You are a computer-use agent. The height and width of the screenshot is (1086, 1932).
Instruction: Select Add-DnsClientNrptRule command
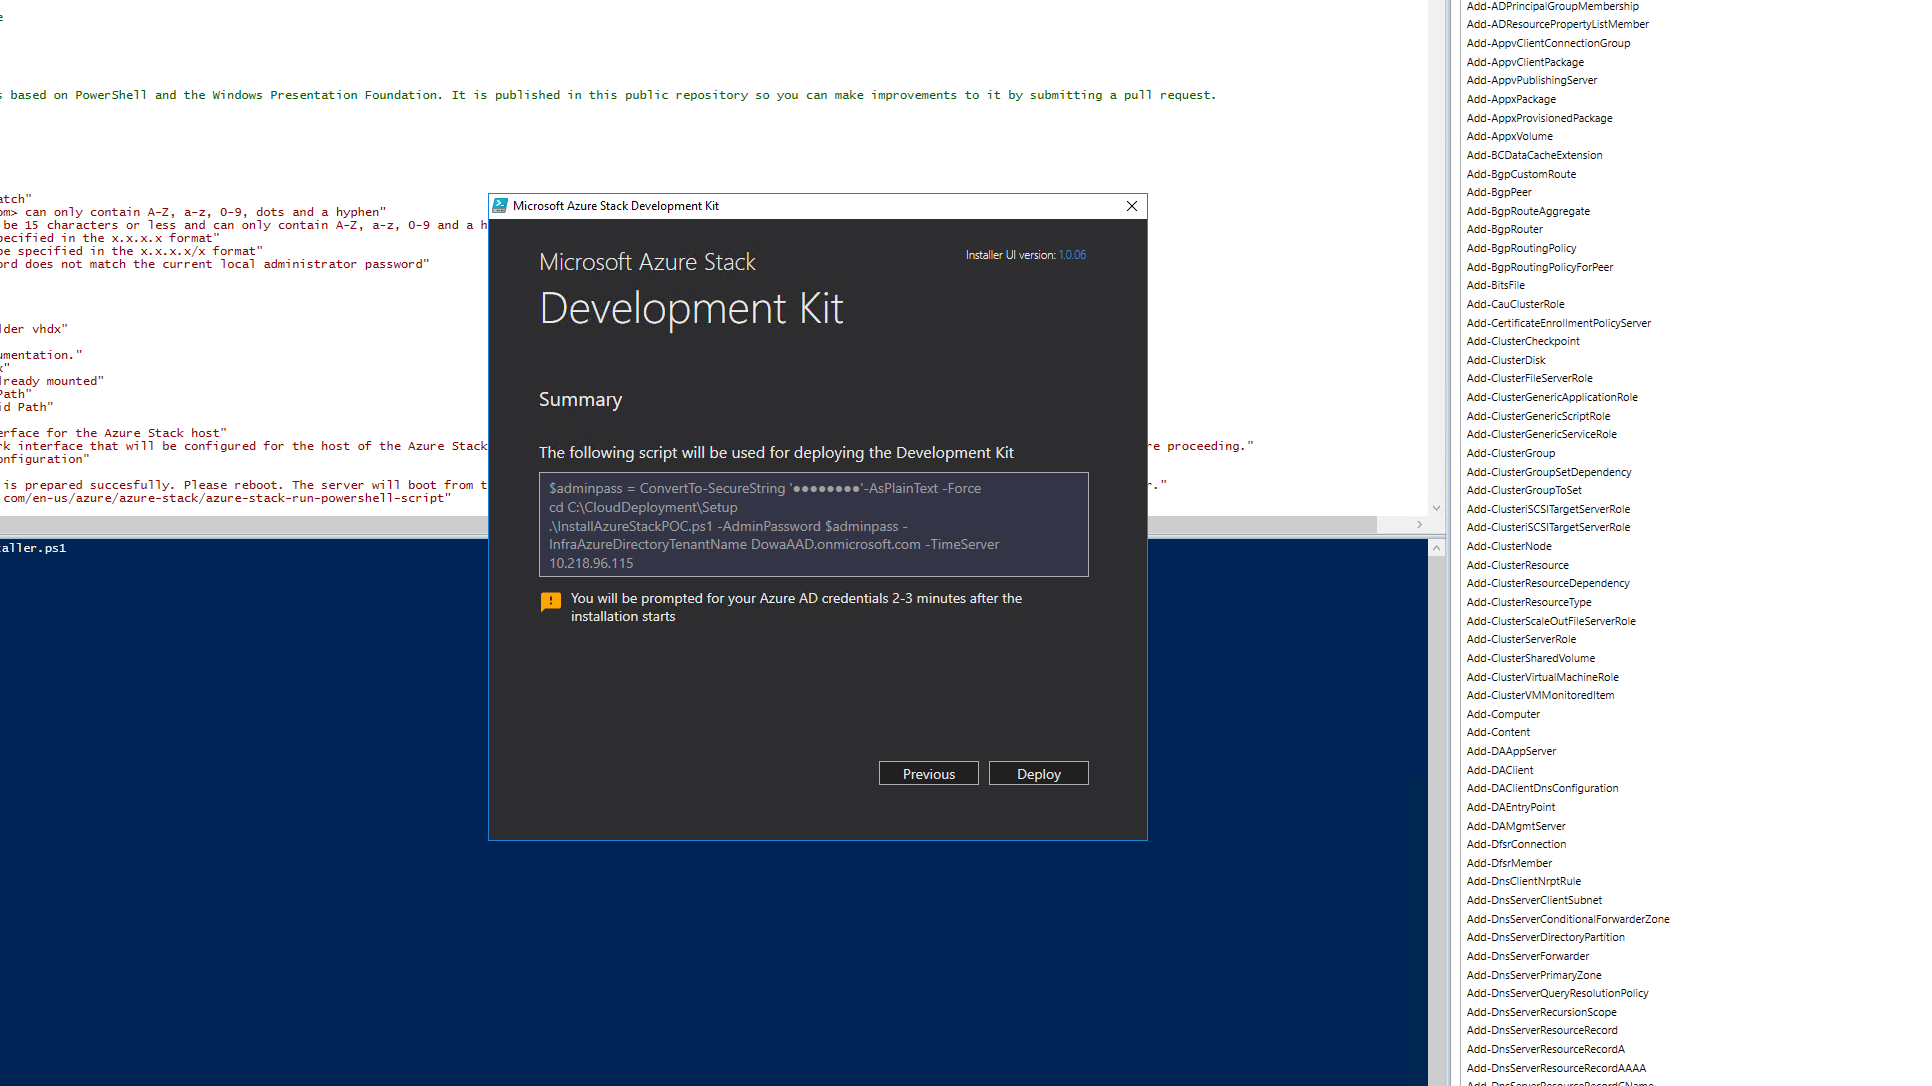1523,881
